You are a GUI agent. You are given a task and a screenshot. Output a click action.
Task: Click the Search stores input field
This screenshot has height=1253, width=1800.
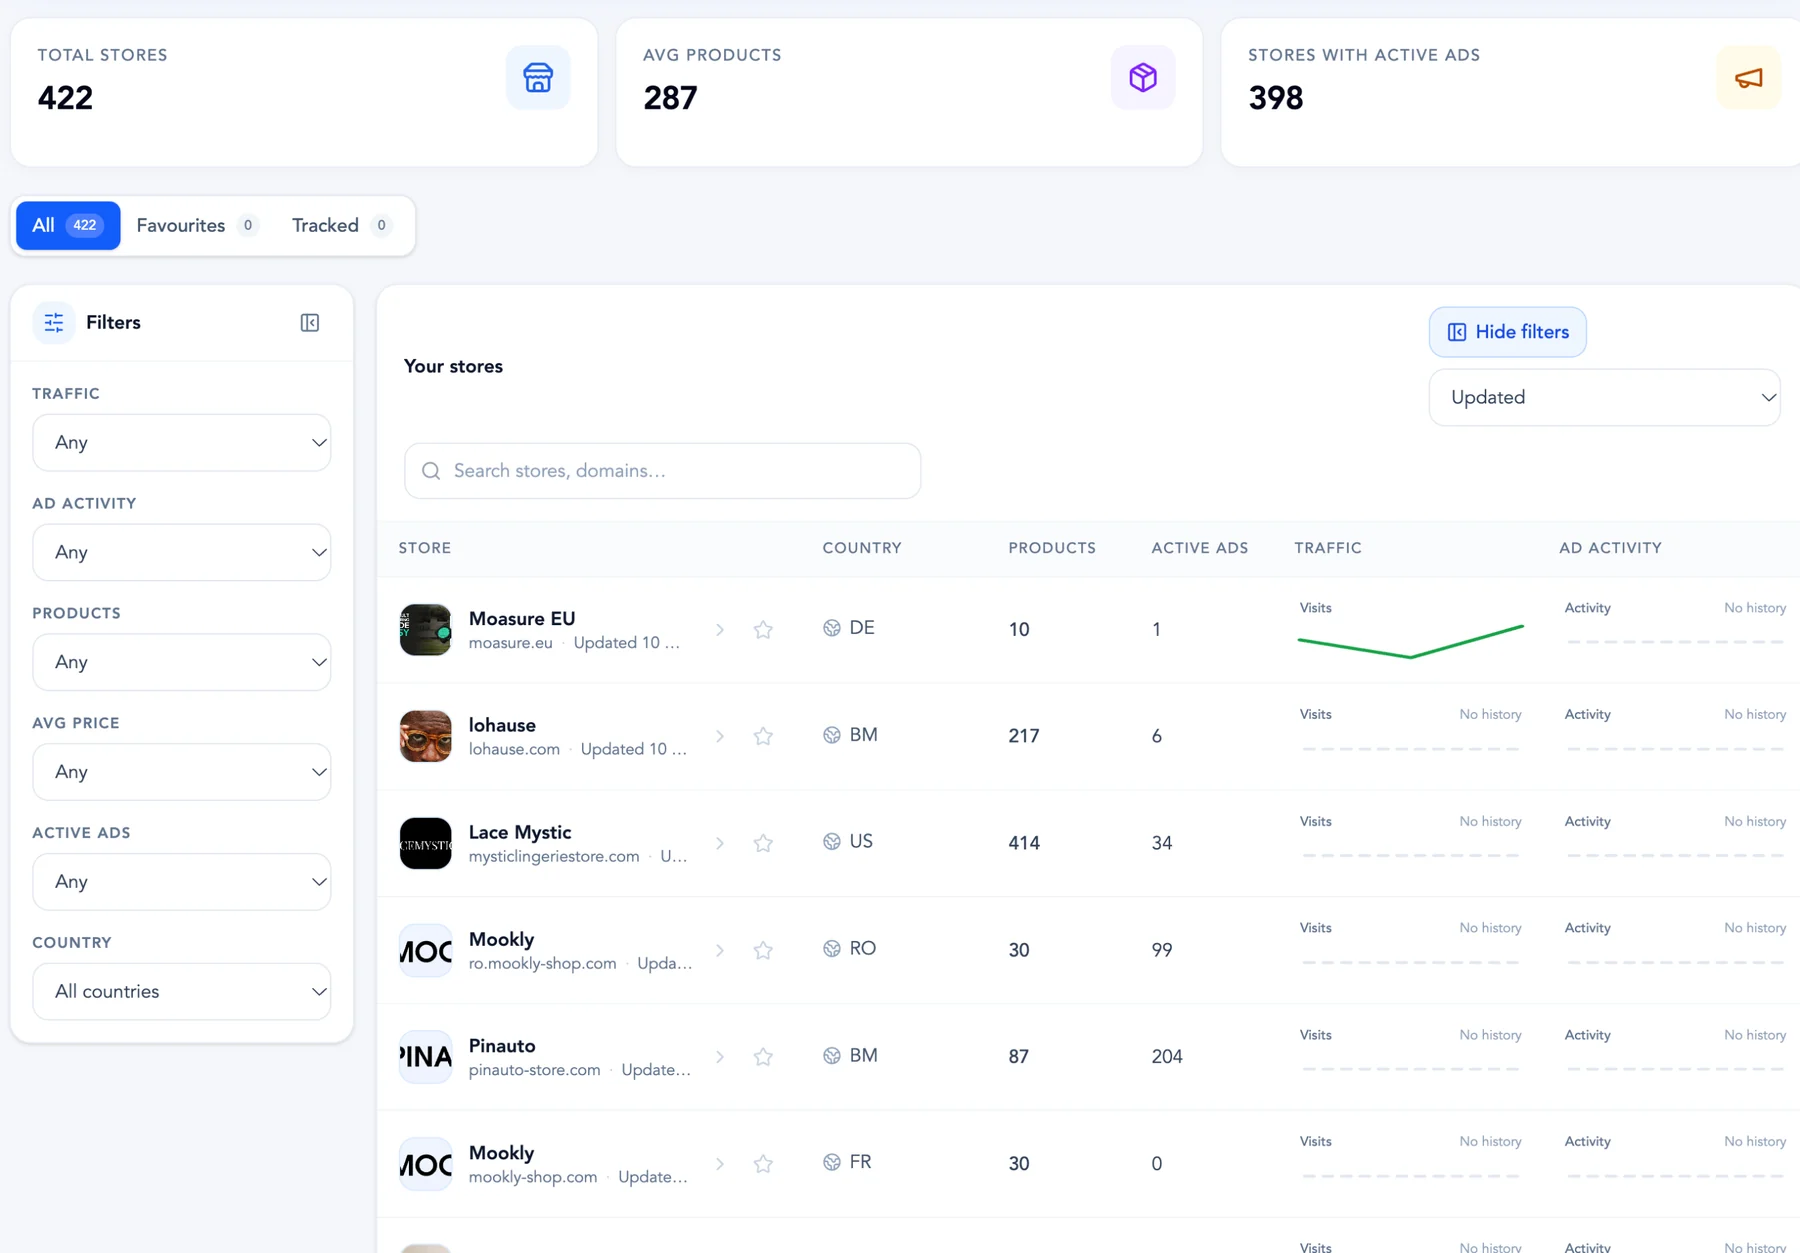coord(662,471)
